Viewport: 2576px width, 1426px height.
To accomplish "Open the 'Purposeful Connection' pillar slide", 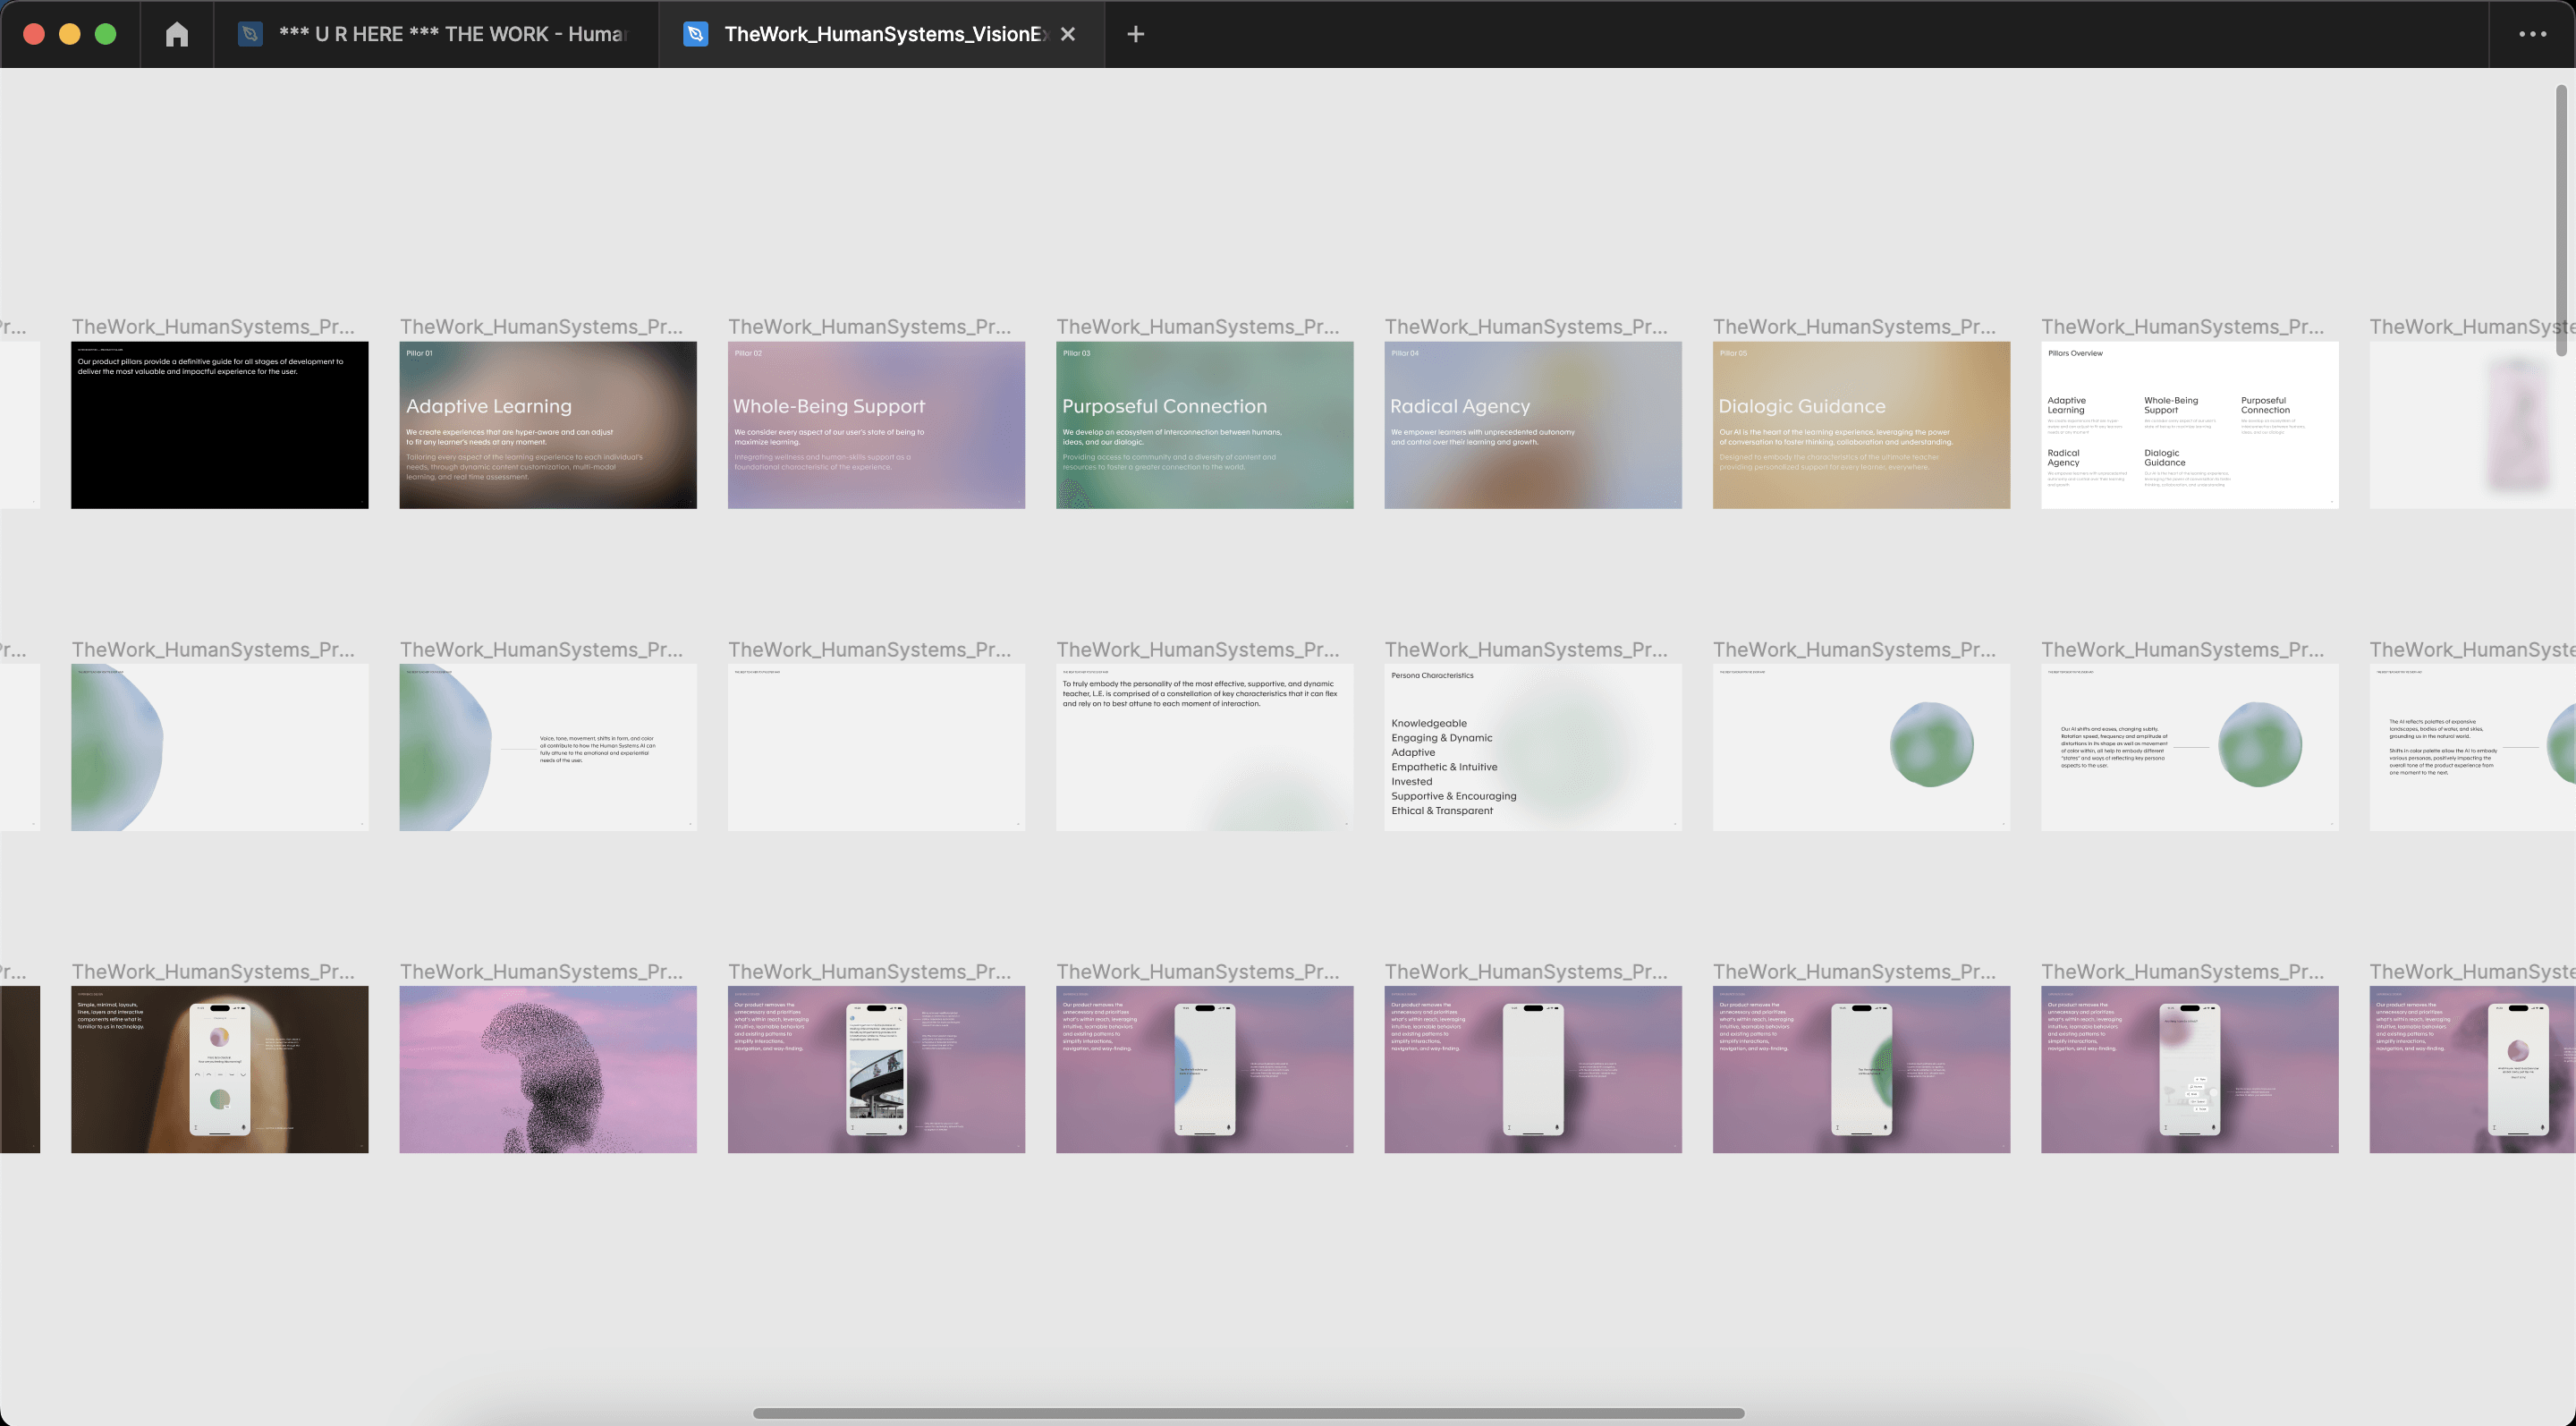I will pos(1204,425).
